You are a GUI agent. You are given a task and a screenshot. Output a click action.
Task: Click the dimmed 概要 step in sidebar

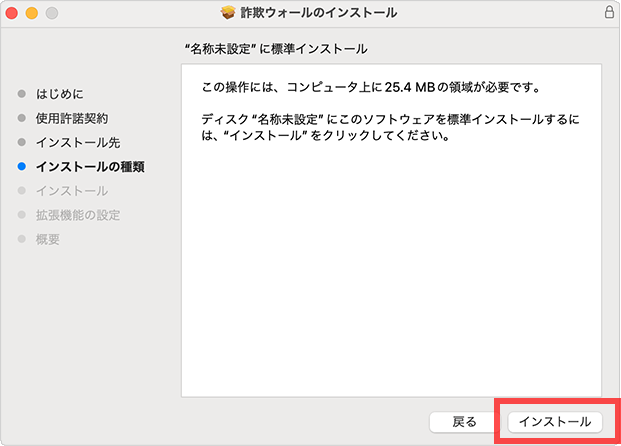click(x=48, y=239)
